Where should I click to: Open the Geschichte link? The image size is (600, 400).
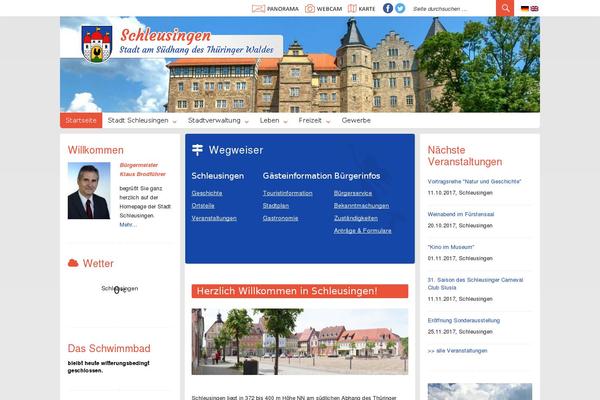(207, 193)
